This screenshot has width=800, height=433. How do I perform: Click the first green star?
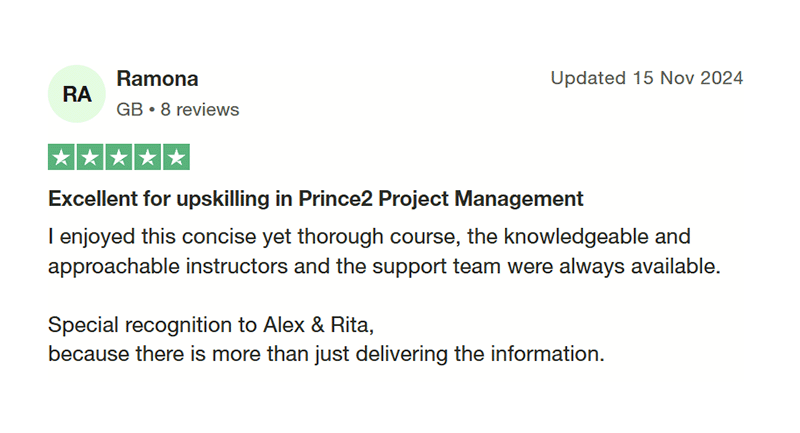61,157
